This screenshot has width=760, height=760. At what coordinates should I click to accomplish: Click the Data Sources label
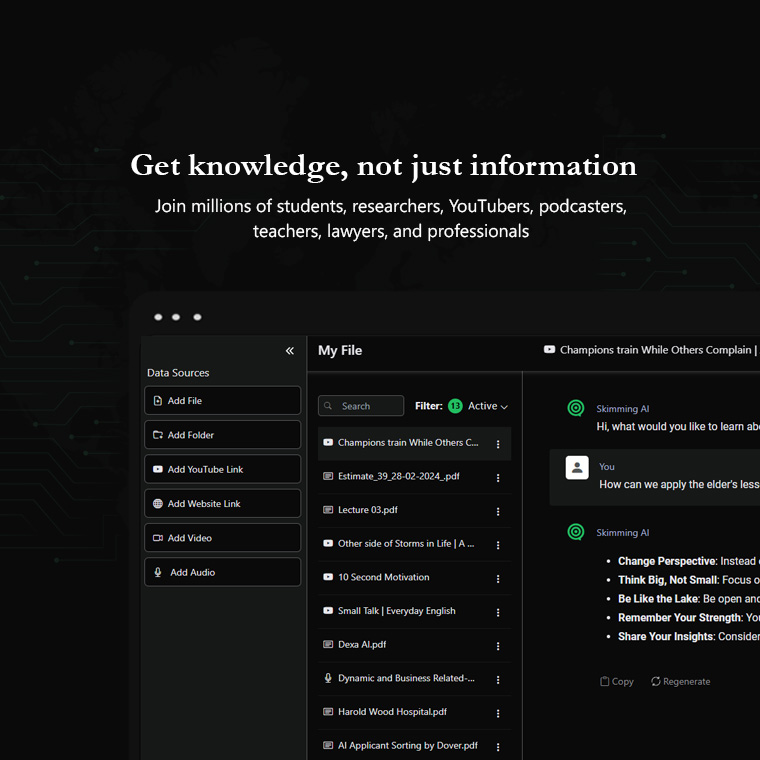click(x=178, y=373)
